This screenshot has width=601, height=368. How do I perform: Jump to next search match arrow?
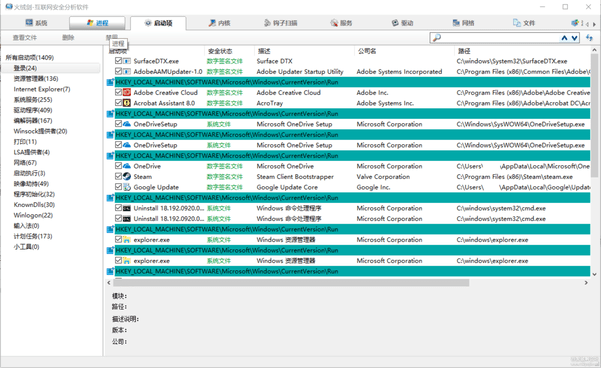(575, 38)
